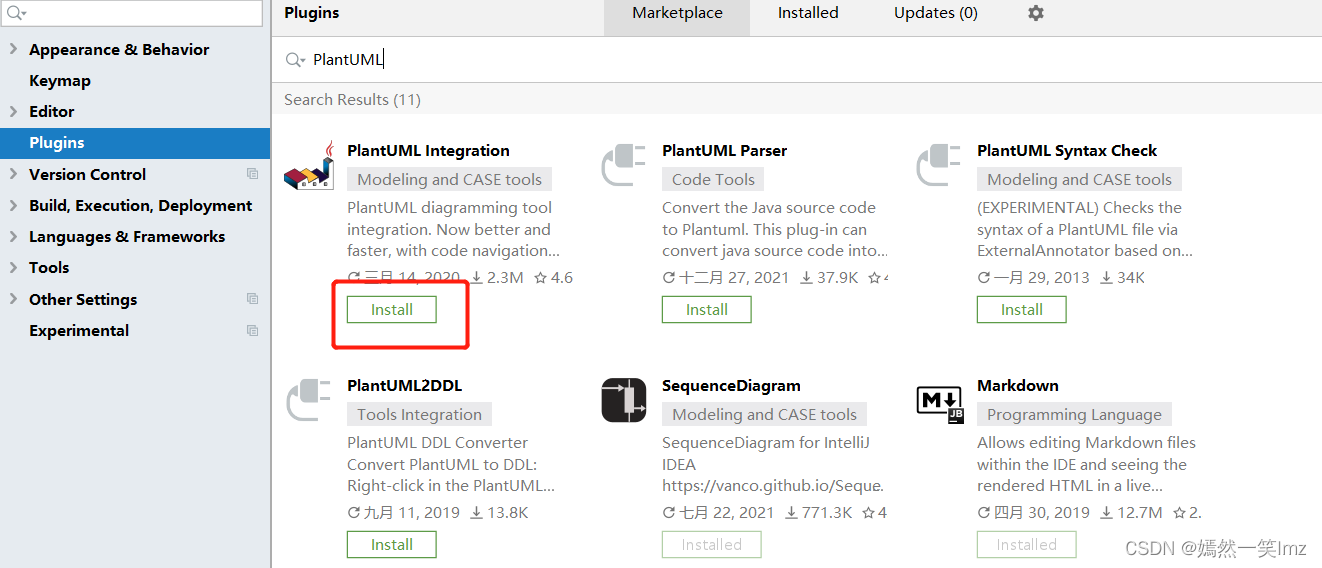Click the project-level icon beside Other Settings

click(x=252, y=299)
